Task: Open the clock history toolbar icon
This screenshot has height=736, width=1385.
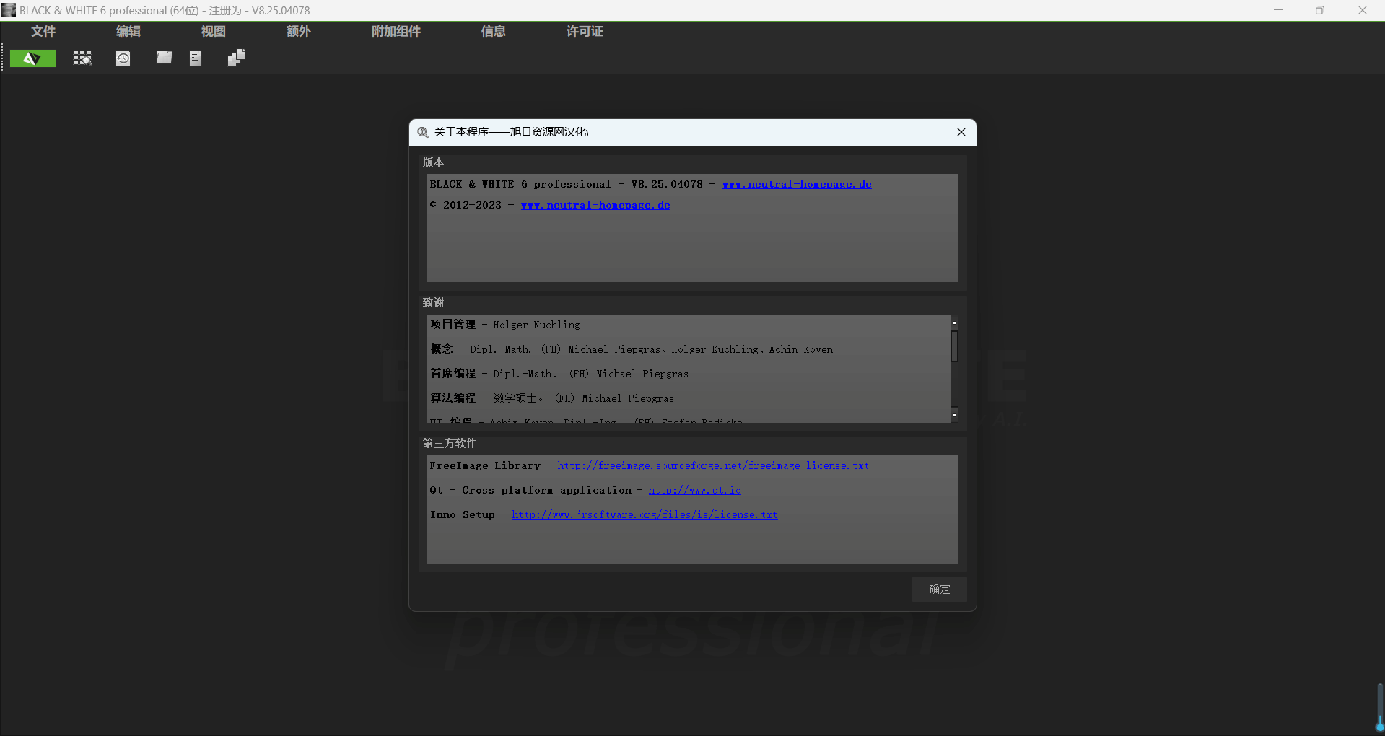Action: coord(123,59)
